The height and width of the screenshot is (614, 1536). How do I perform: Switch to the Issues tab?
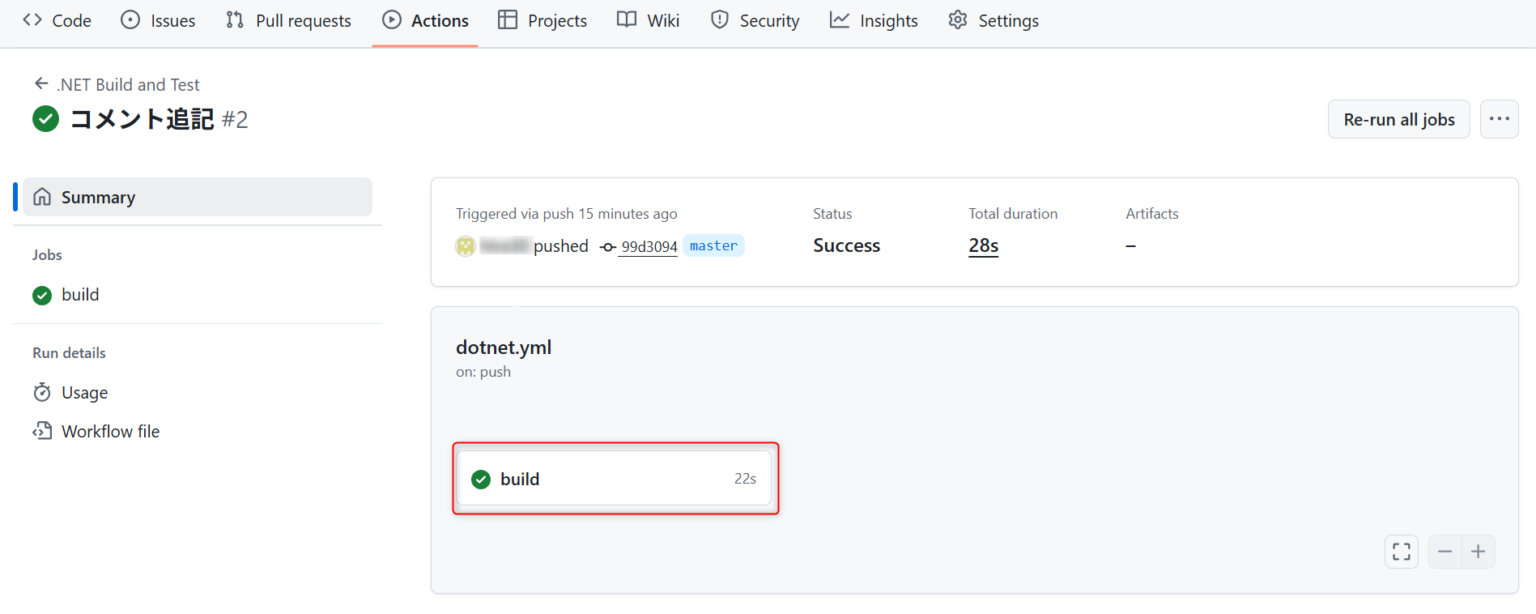tap(158, 20)
